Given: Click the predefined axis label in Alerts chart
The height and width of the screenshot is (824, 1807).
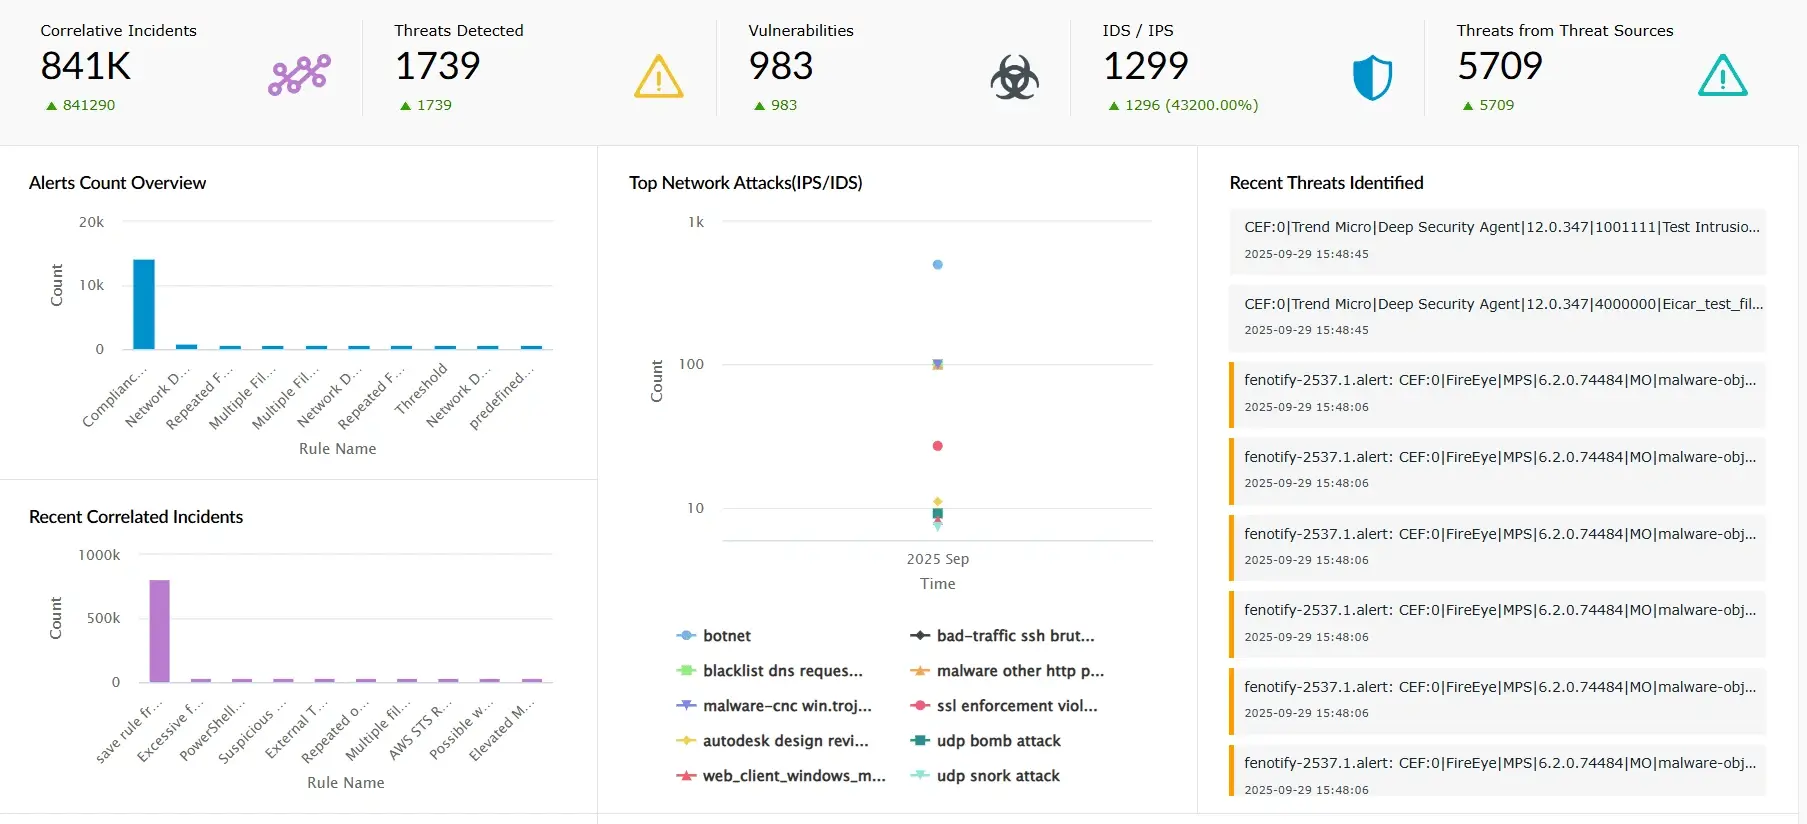Looking at the screenshot, I should tap(501, 399).
